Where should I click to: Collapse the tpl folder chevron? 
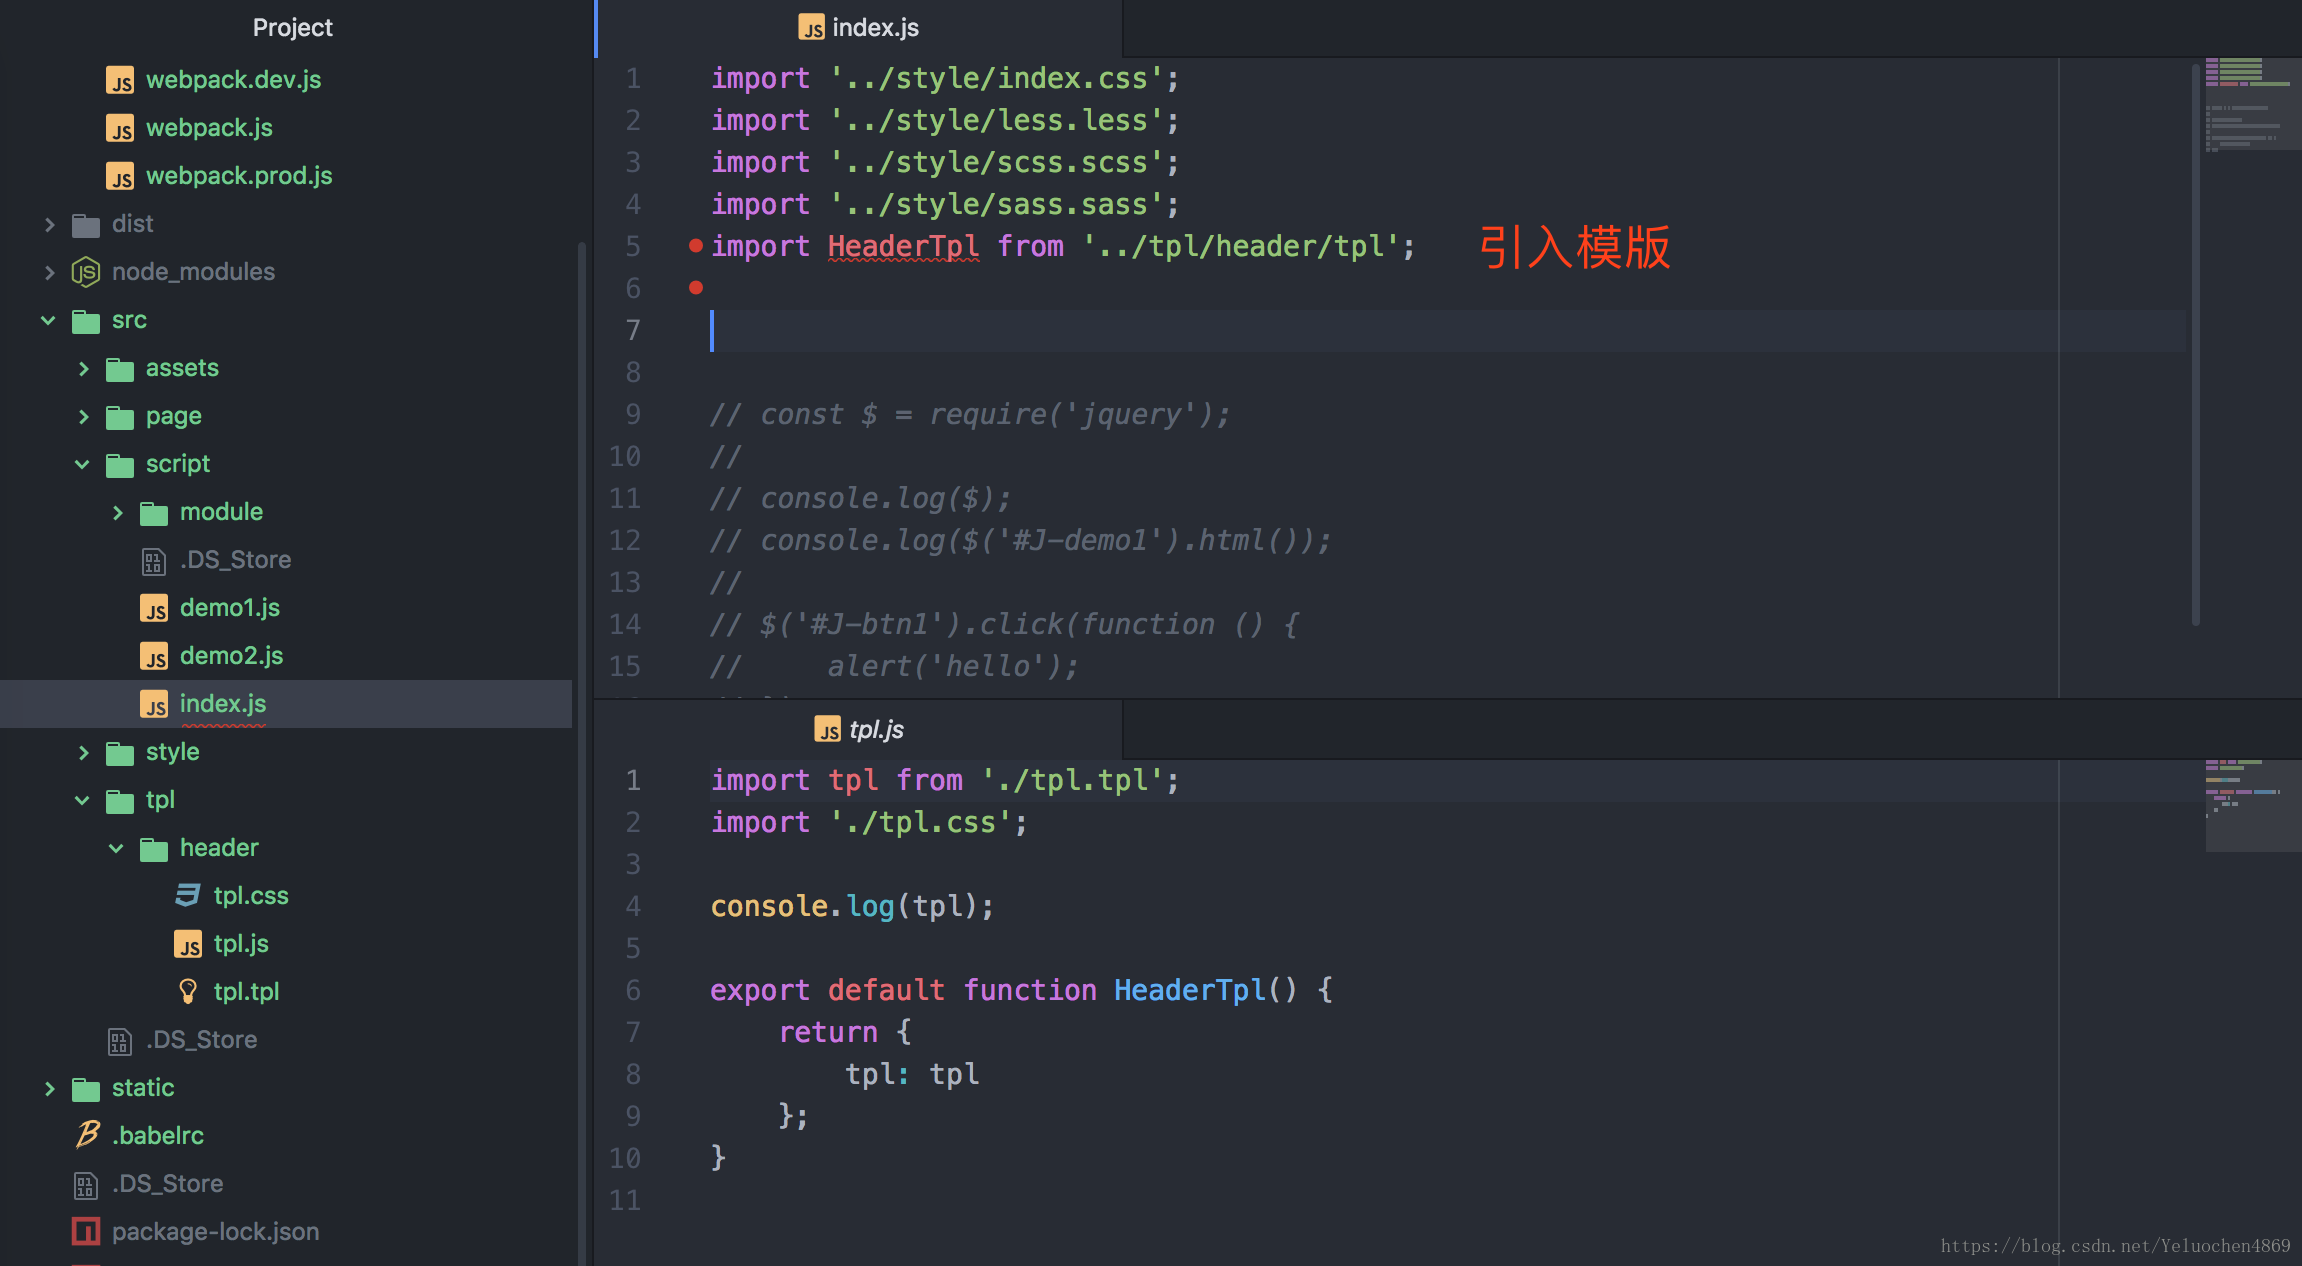(82, 800)
